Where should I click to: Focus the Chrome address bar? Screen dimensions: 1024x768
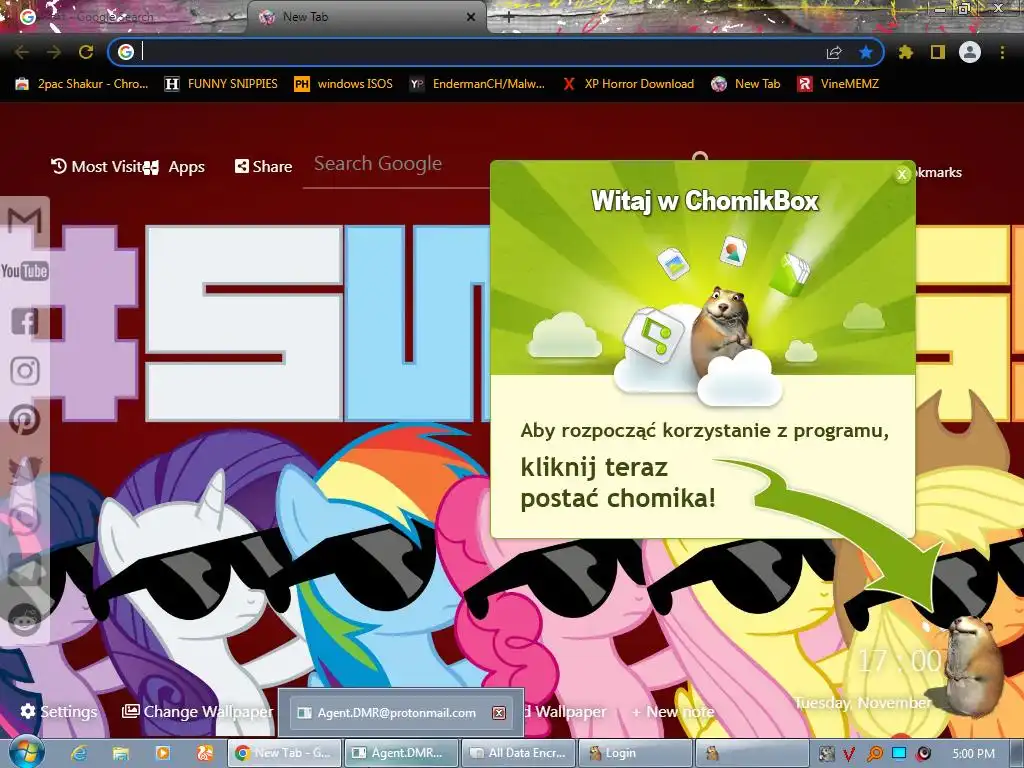pyautogui.click(x=483, y=52)
